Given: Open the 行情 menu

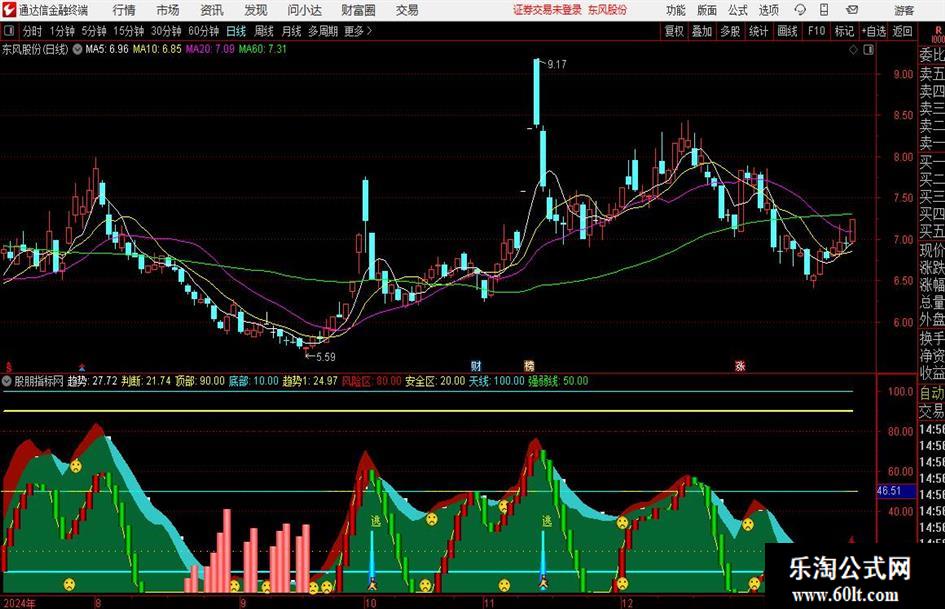Looking at the screenshot, I should [x=124, y=10].
